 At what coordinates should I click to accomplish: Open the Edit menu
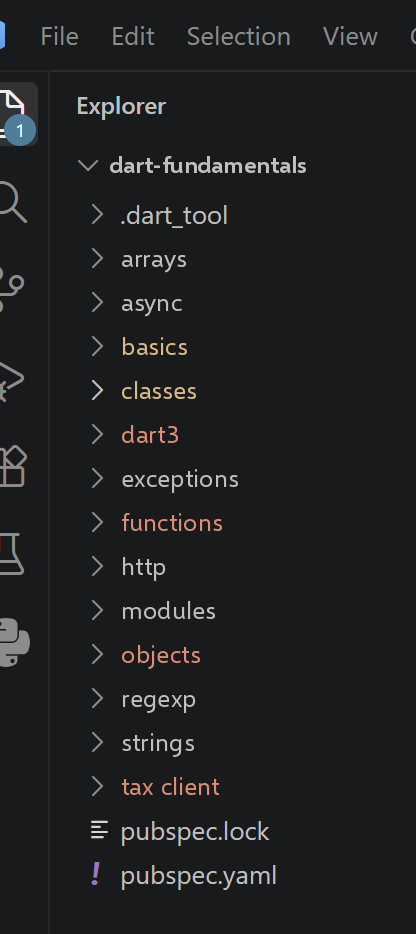[x=133, y=37]
